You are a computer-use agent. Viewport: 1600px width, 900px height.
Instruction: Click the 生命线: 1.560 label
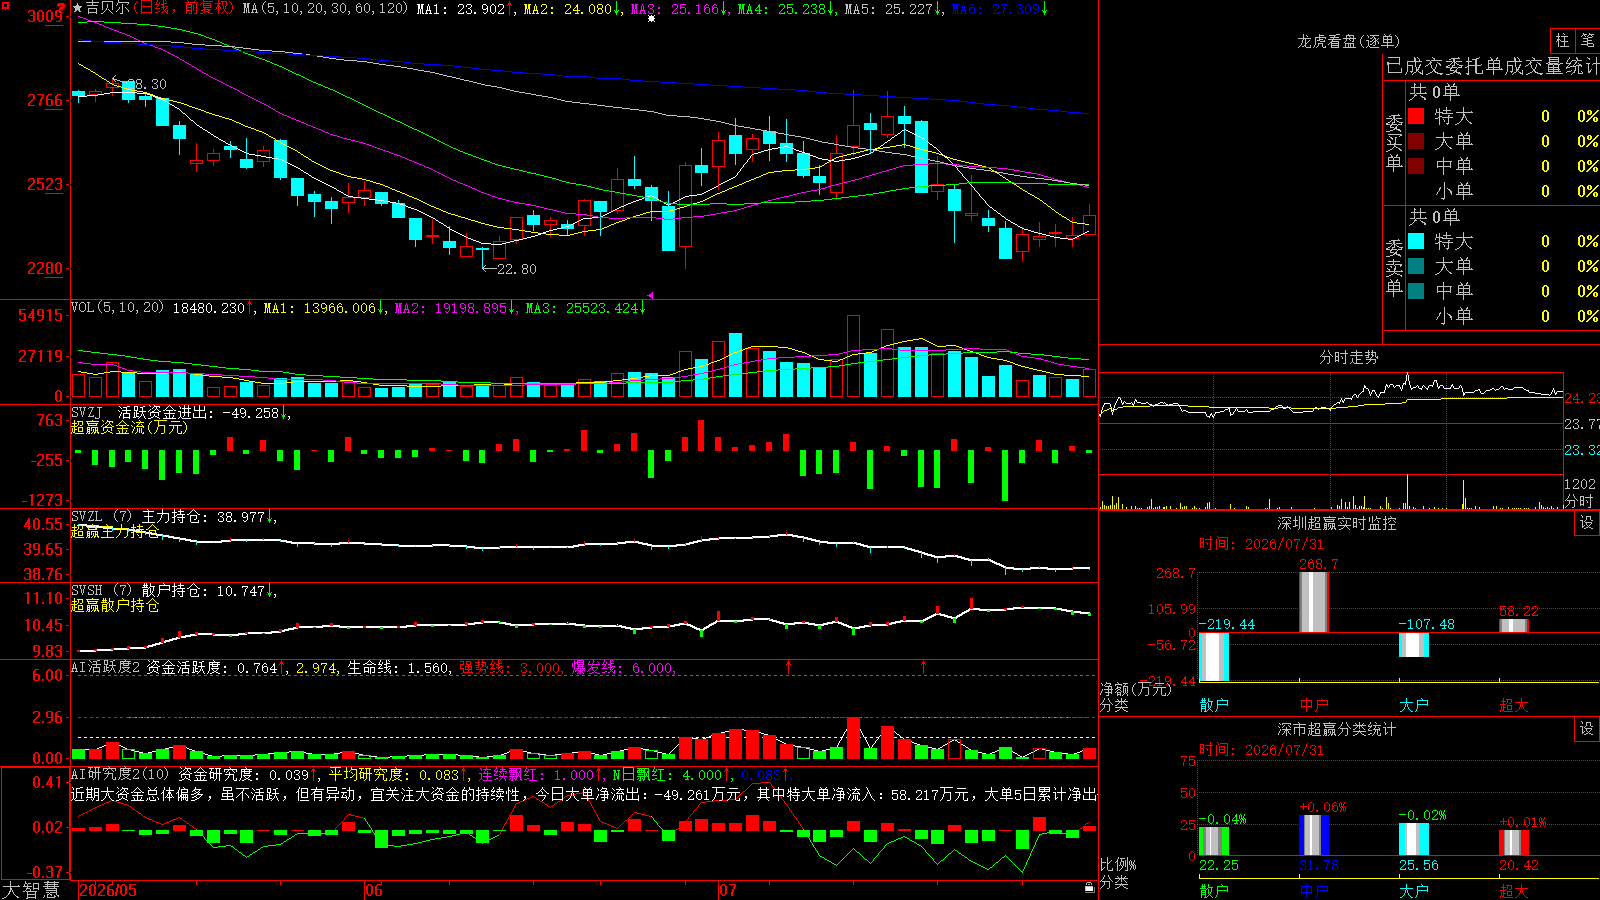[x=397, y=667]
